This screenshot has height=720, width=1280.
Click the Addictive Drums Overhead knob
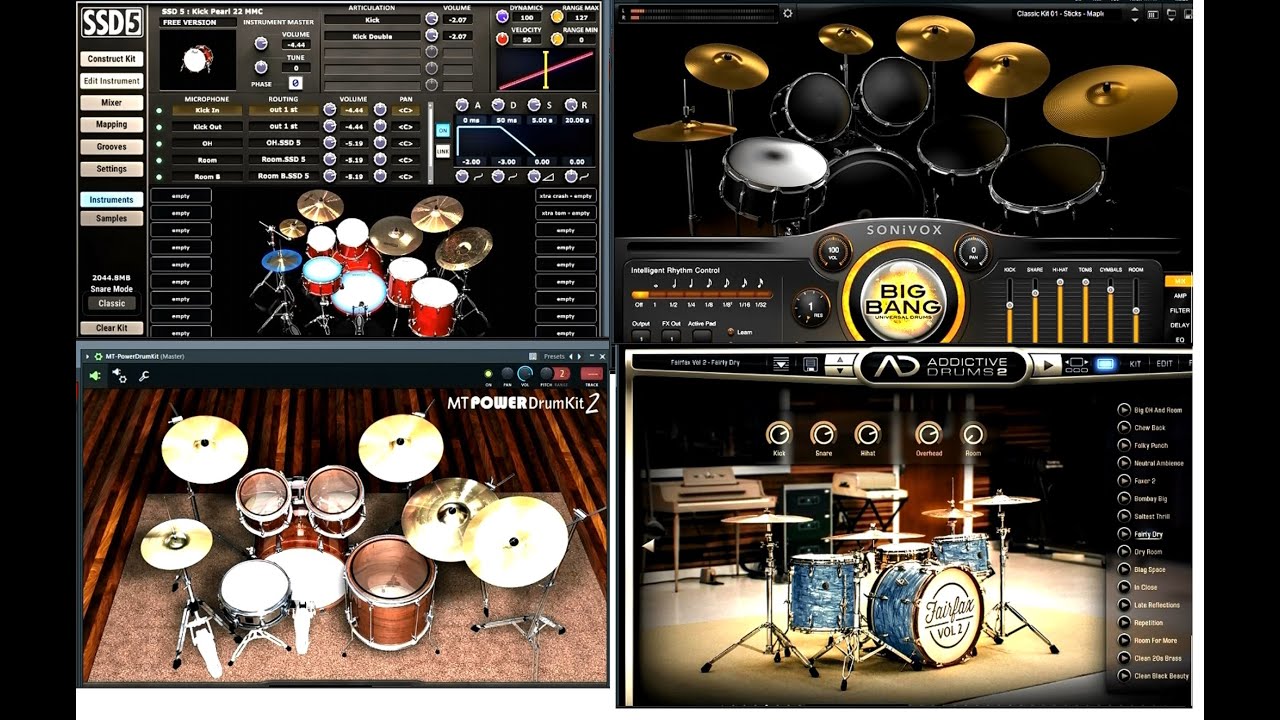[x=928, y=433]
